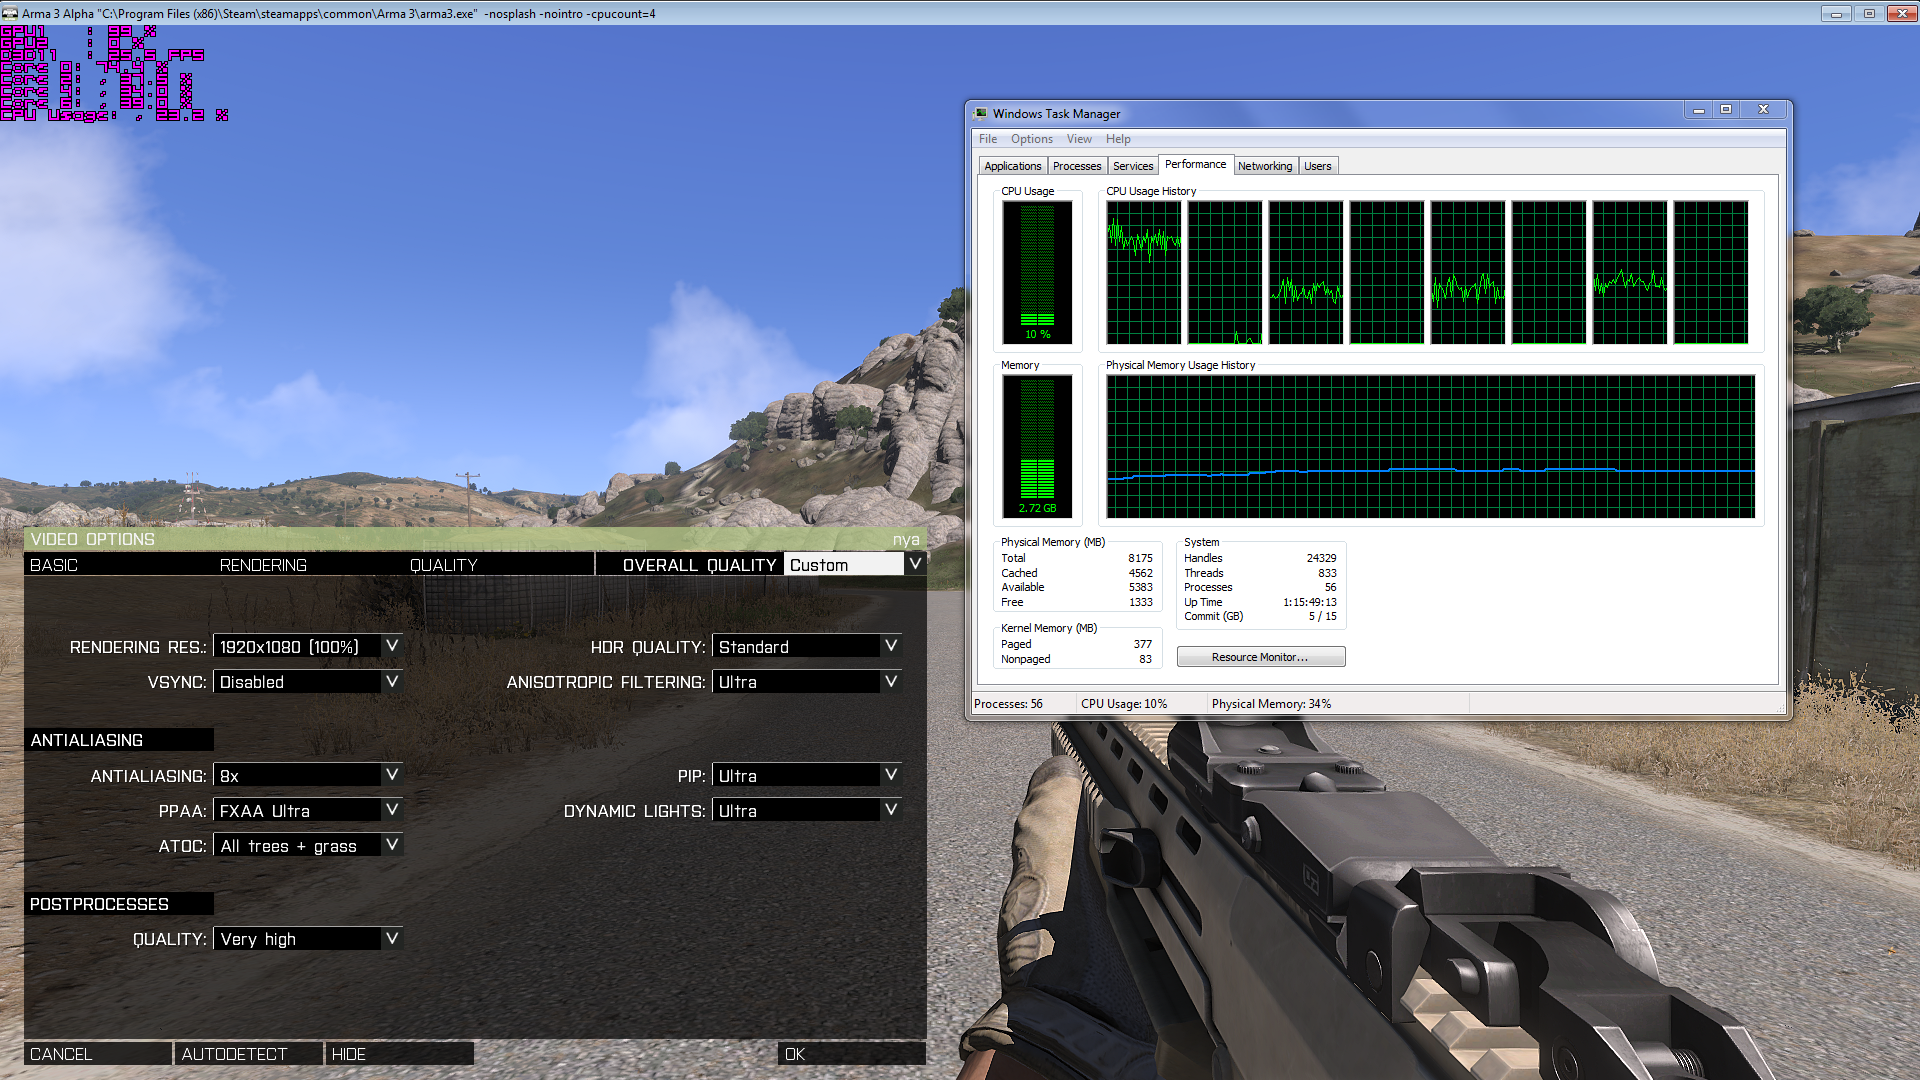Click the Video Options title text
The image size is (1920, 1080).
(93, 539)
